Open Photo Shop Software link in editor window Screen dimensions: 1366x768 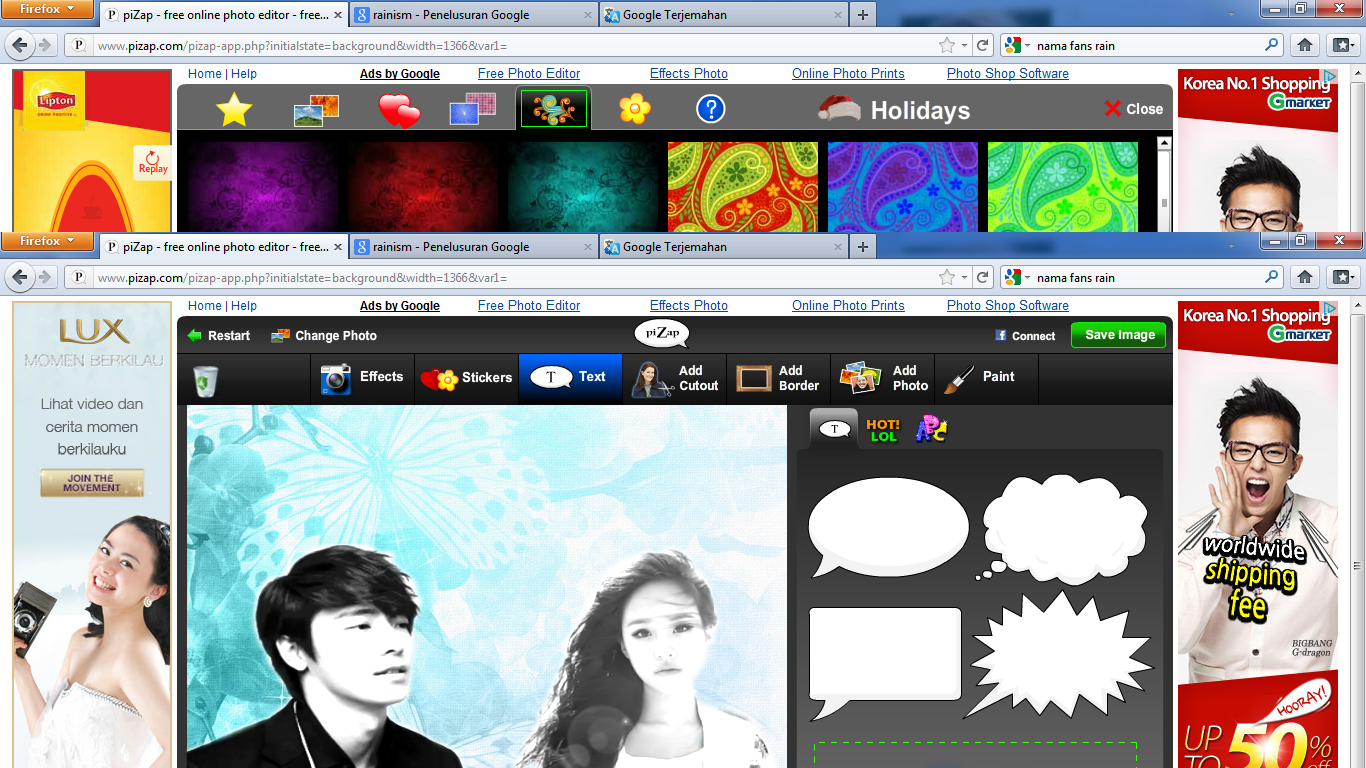1008,306
